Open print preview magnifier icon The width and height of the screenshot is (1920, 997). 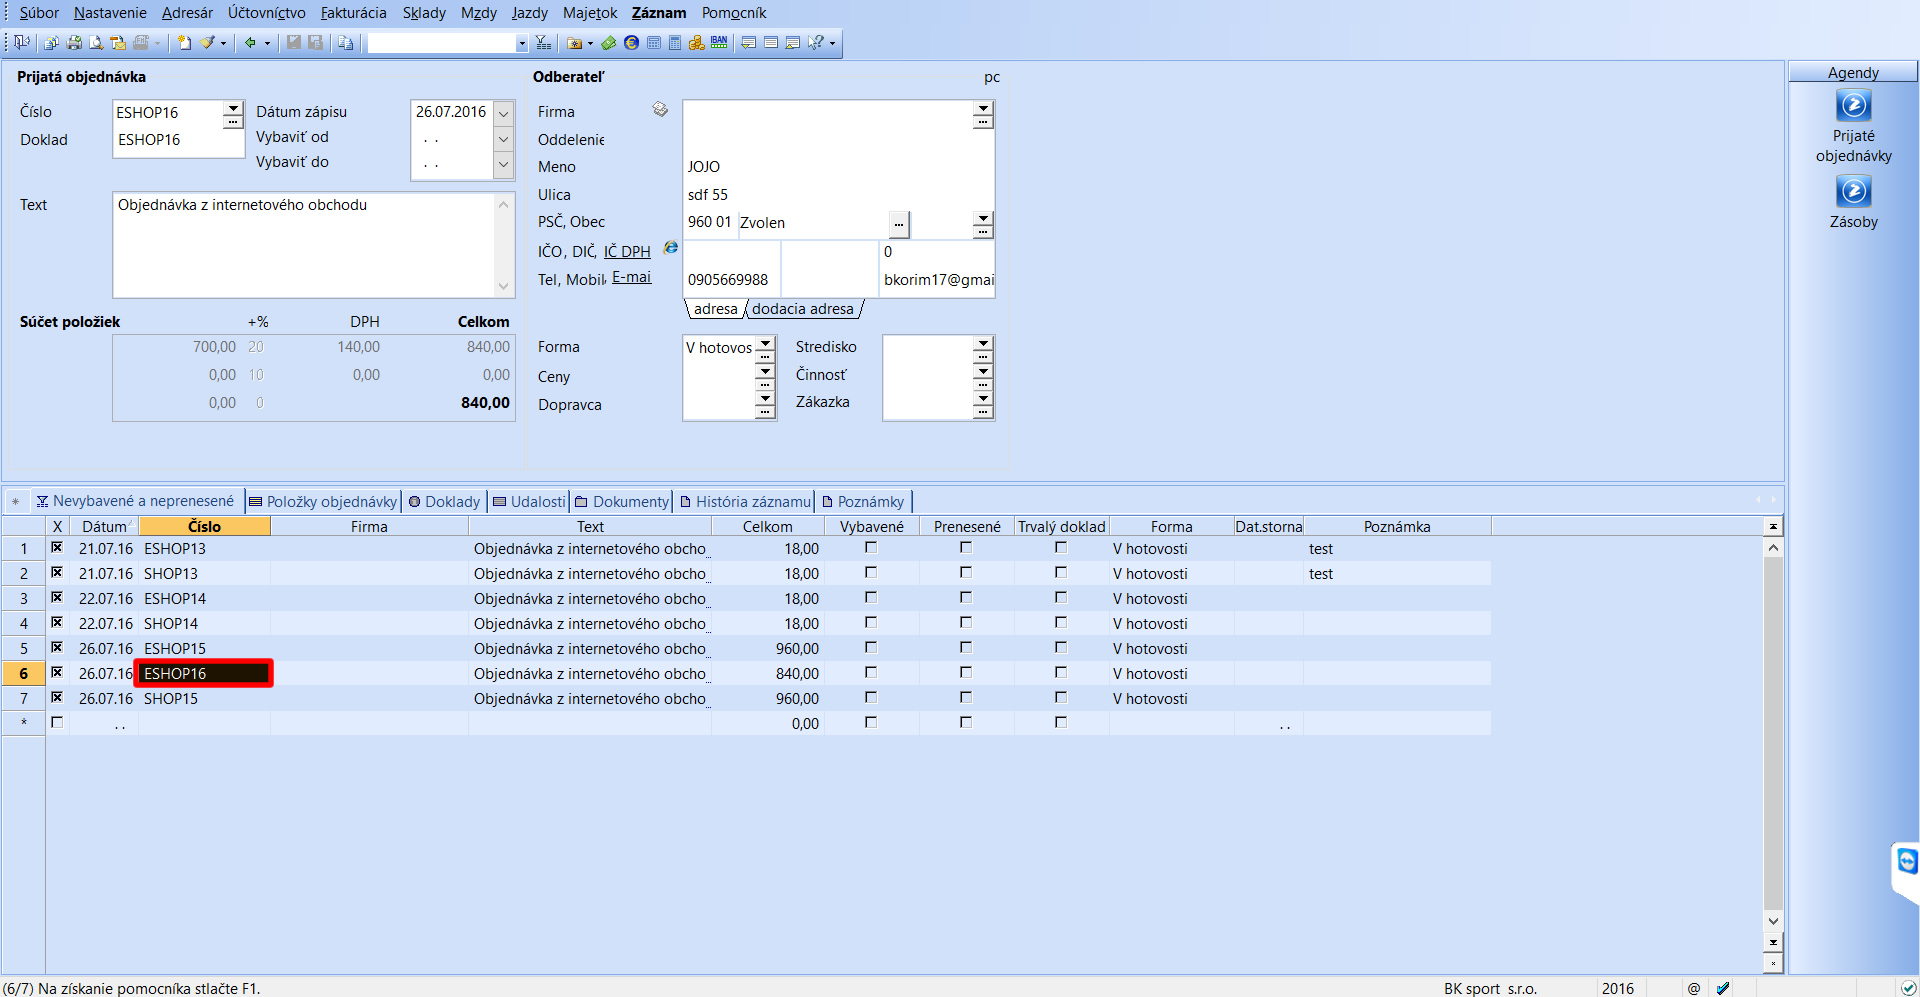(96, 43)
